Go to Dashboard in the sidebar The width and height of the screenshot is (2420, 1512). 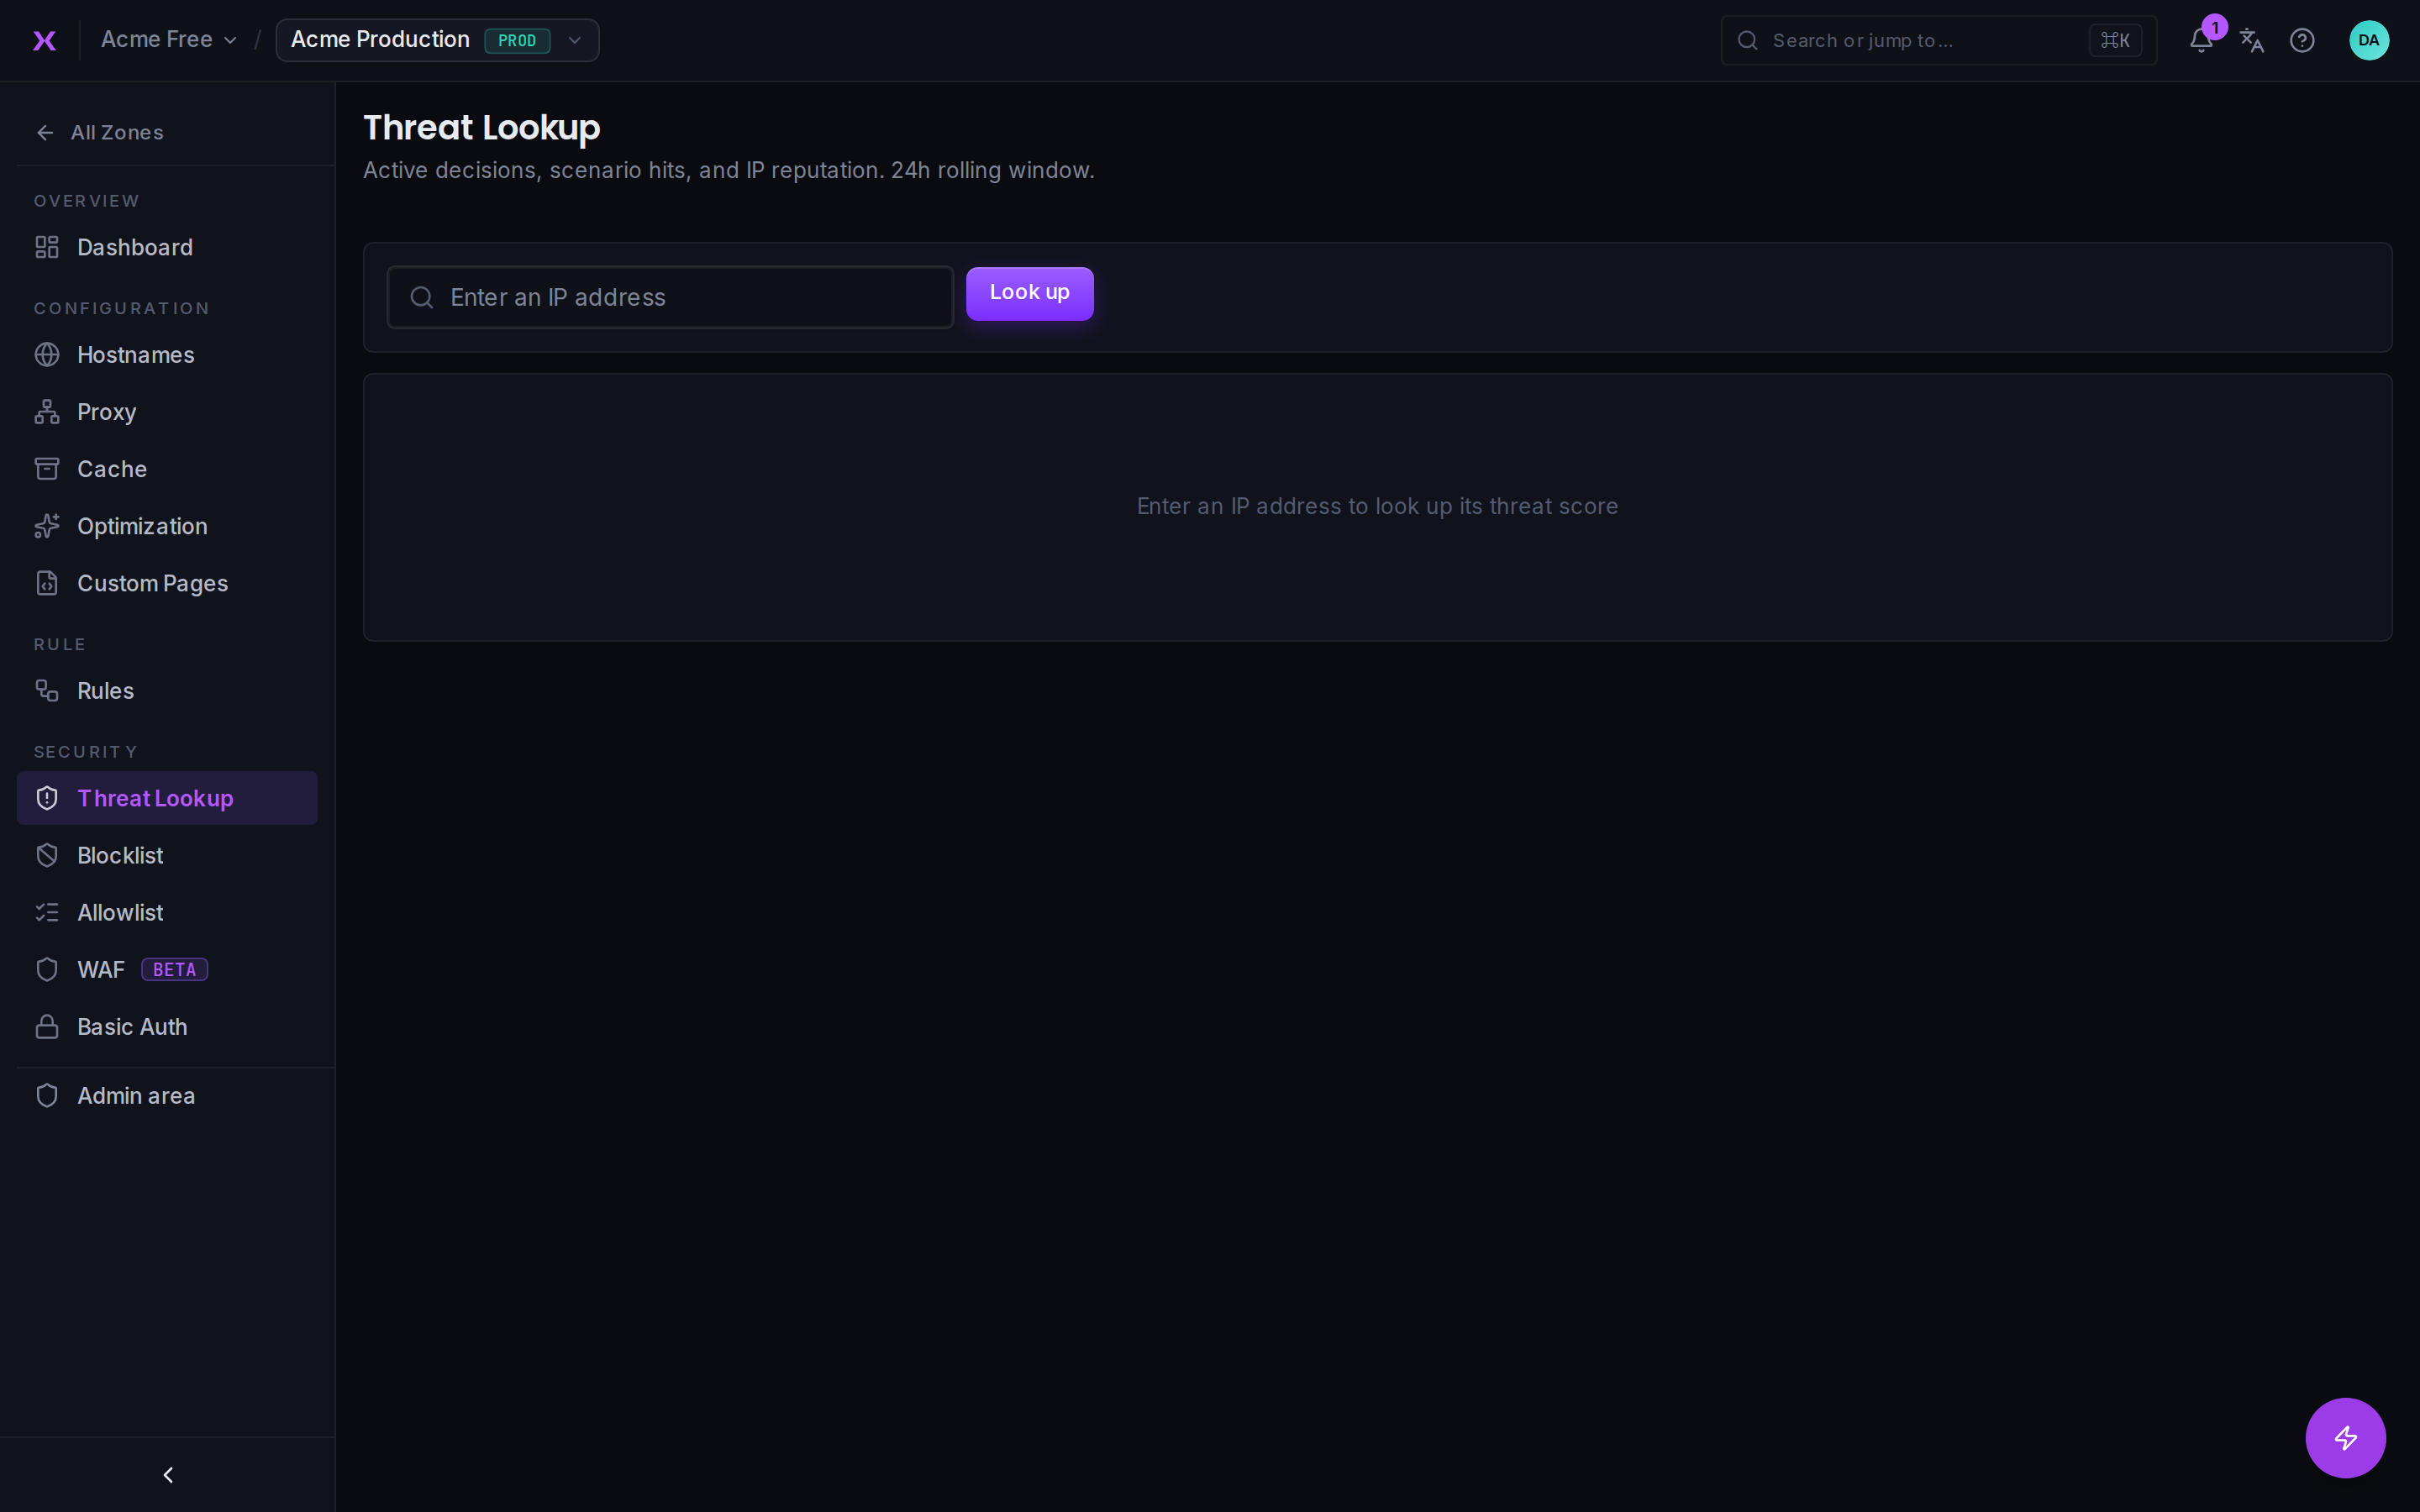(167, 247)
